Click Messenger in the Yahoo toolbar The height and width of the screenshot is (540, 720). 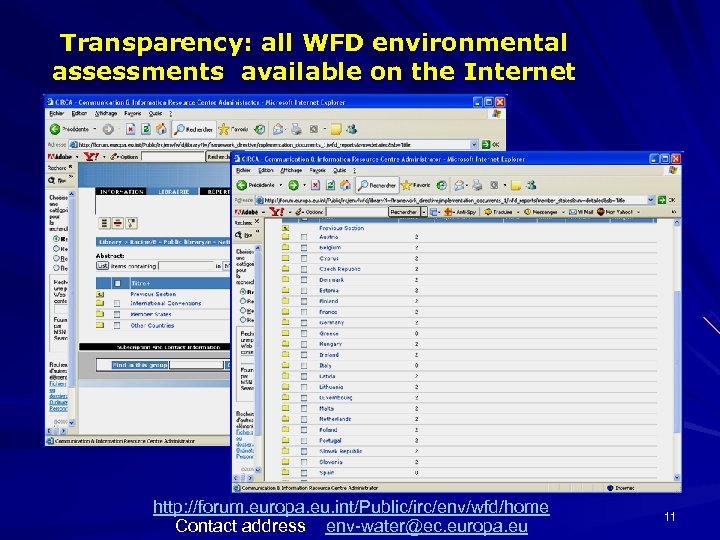[542, 212]
